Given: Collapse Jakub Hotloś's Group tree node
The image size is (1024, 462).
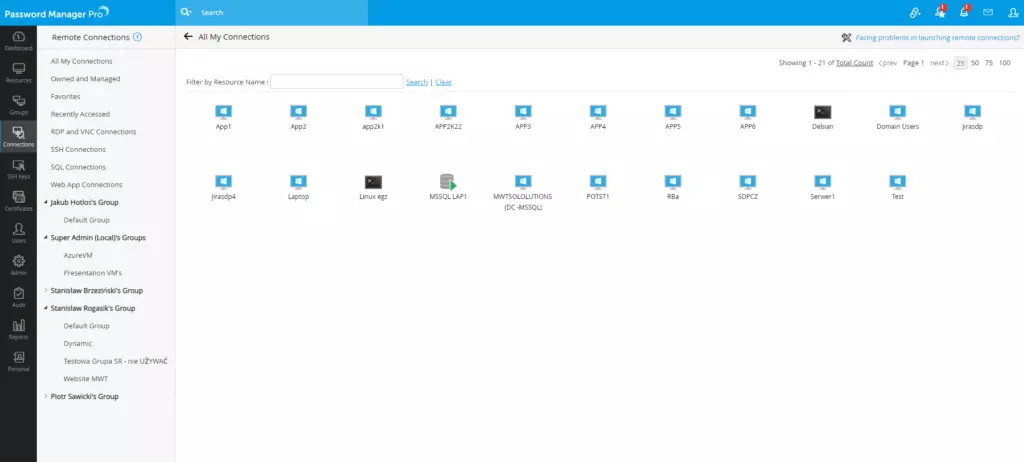Looking at the screenshot, I should (46, 203).
